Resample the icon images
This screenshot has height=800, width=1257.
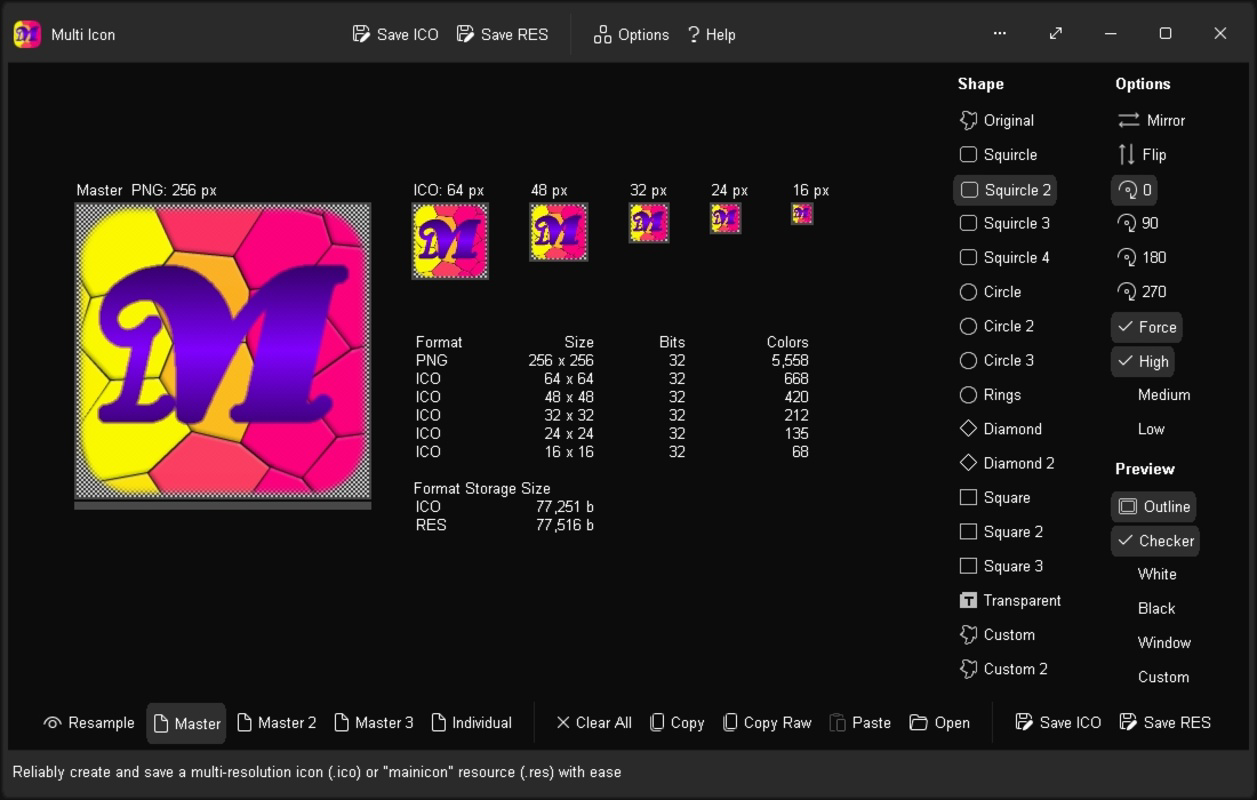click(x=88, y=722)
